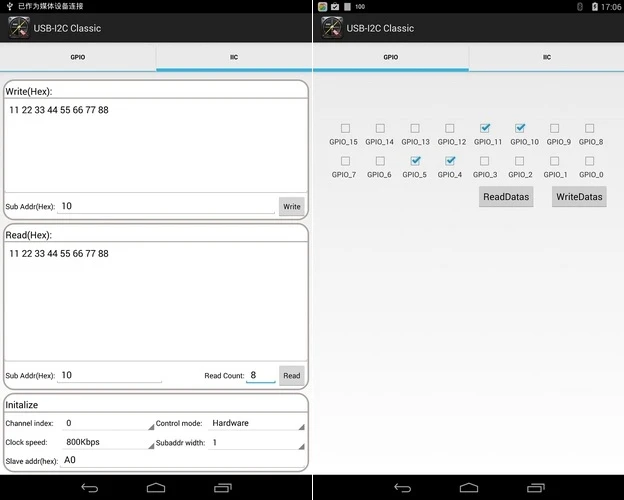Tap the Read button
The image size is (624, 500).
point(292,376)
